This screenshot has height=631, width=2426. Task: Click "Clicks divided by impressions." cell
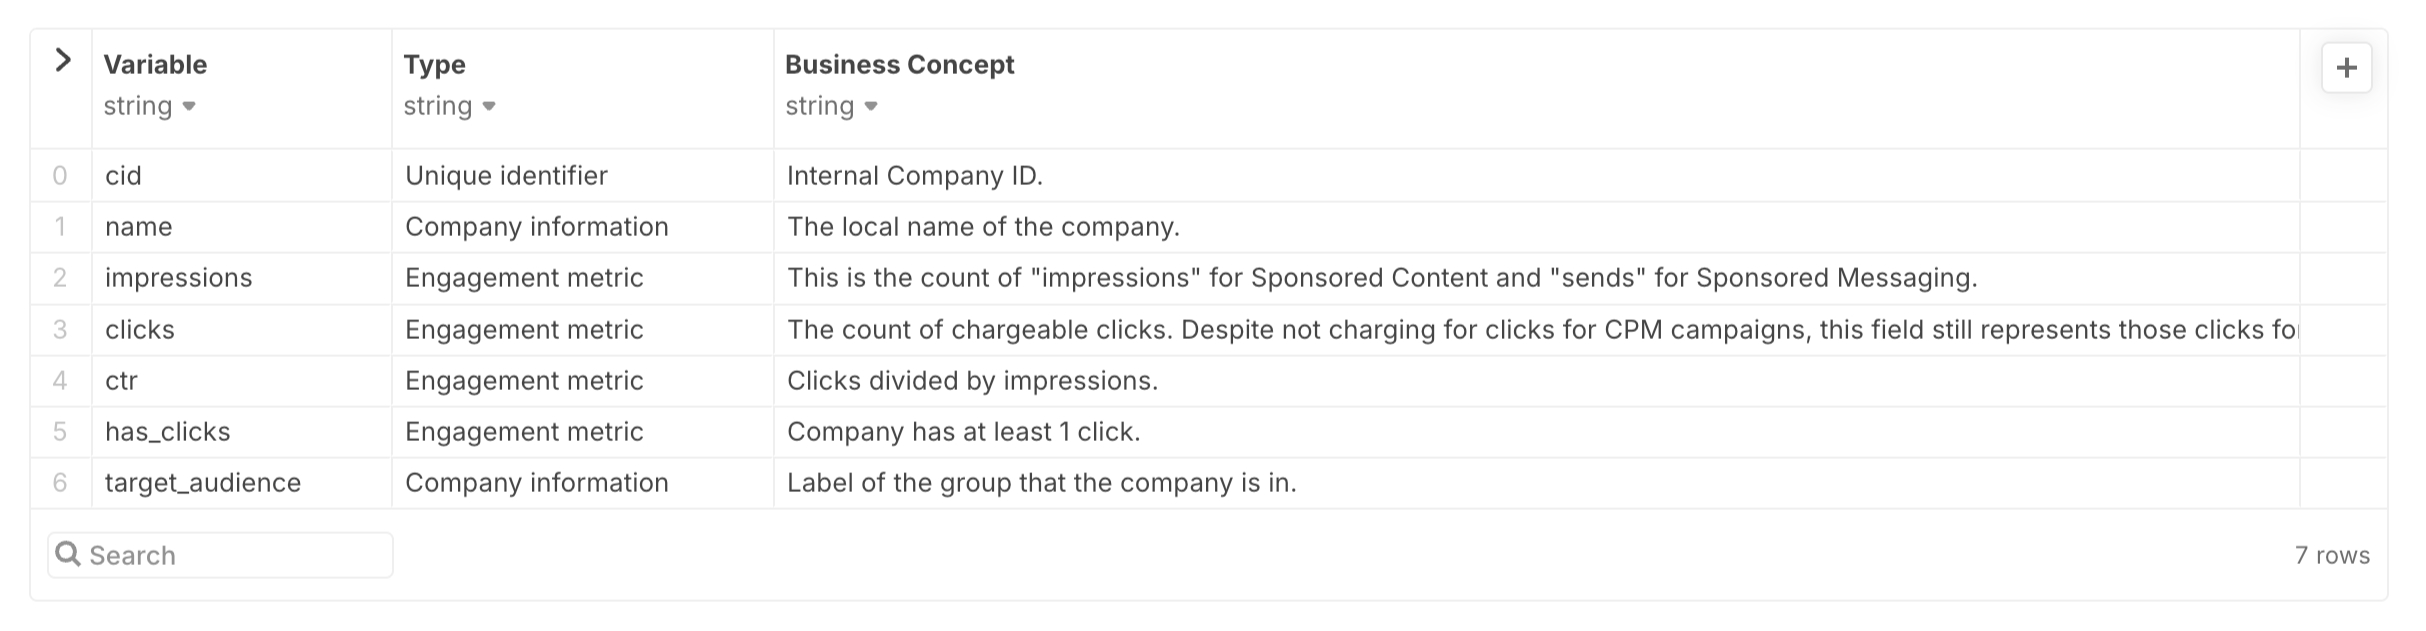coord(972,381)
